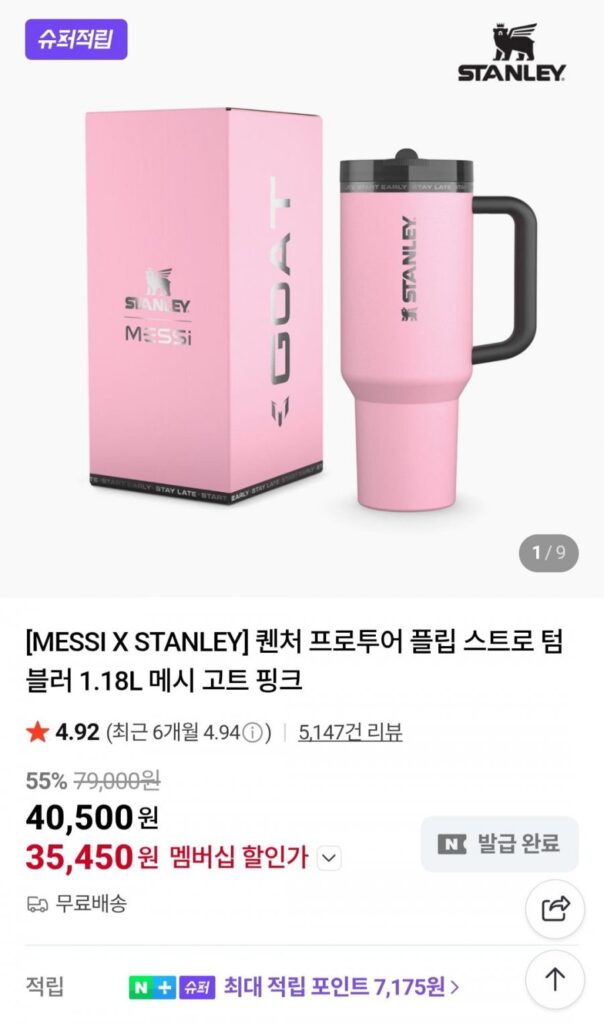Tap the 슈퍼적립 purple badge
The image size is (604, 1024).
point(76,40)
